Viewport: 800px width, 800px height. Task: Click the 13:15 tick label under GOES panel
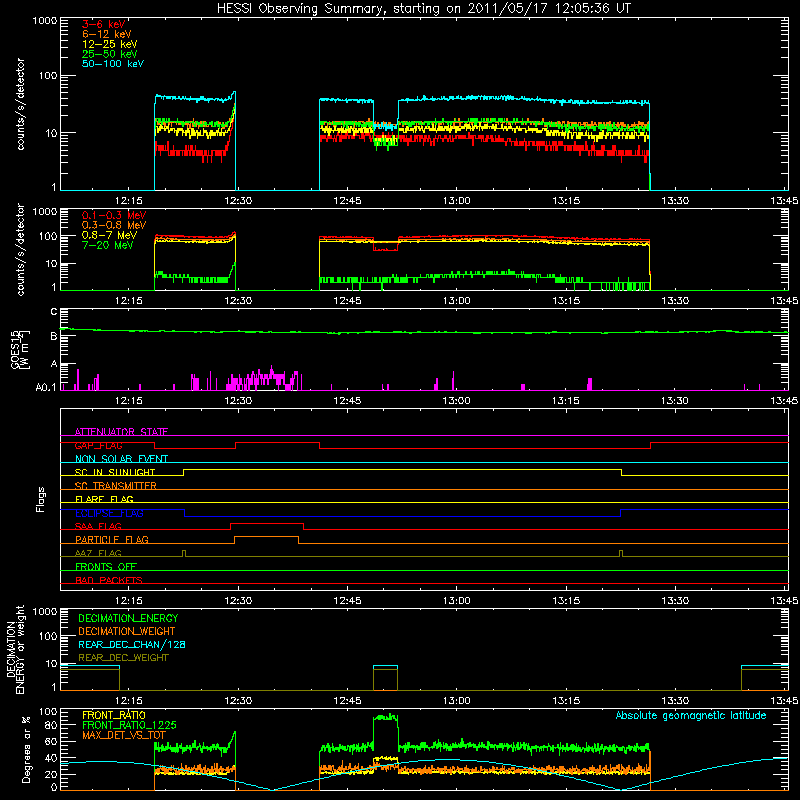(x=566, y=401)
